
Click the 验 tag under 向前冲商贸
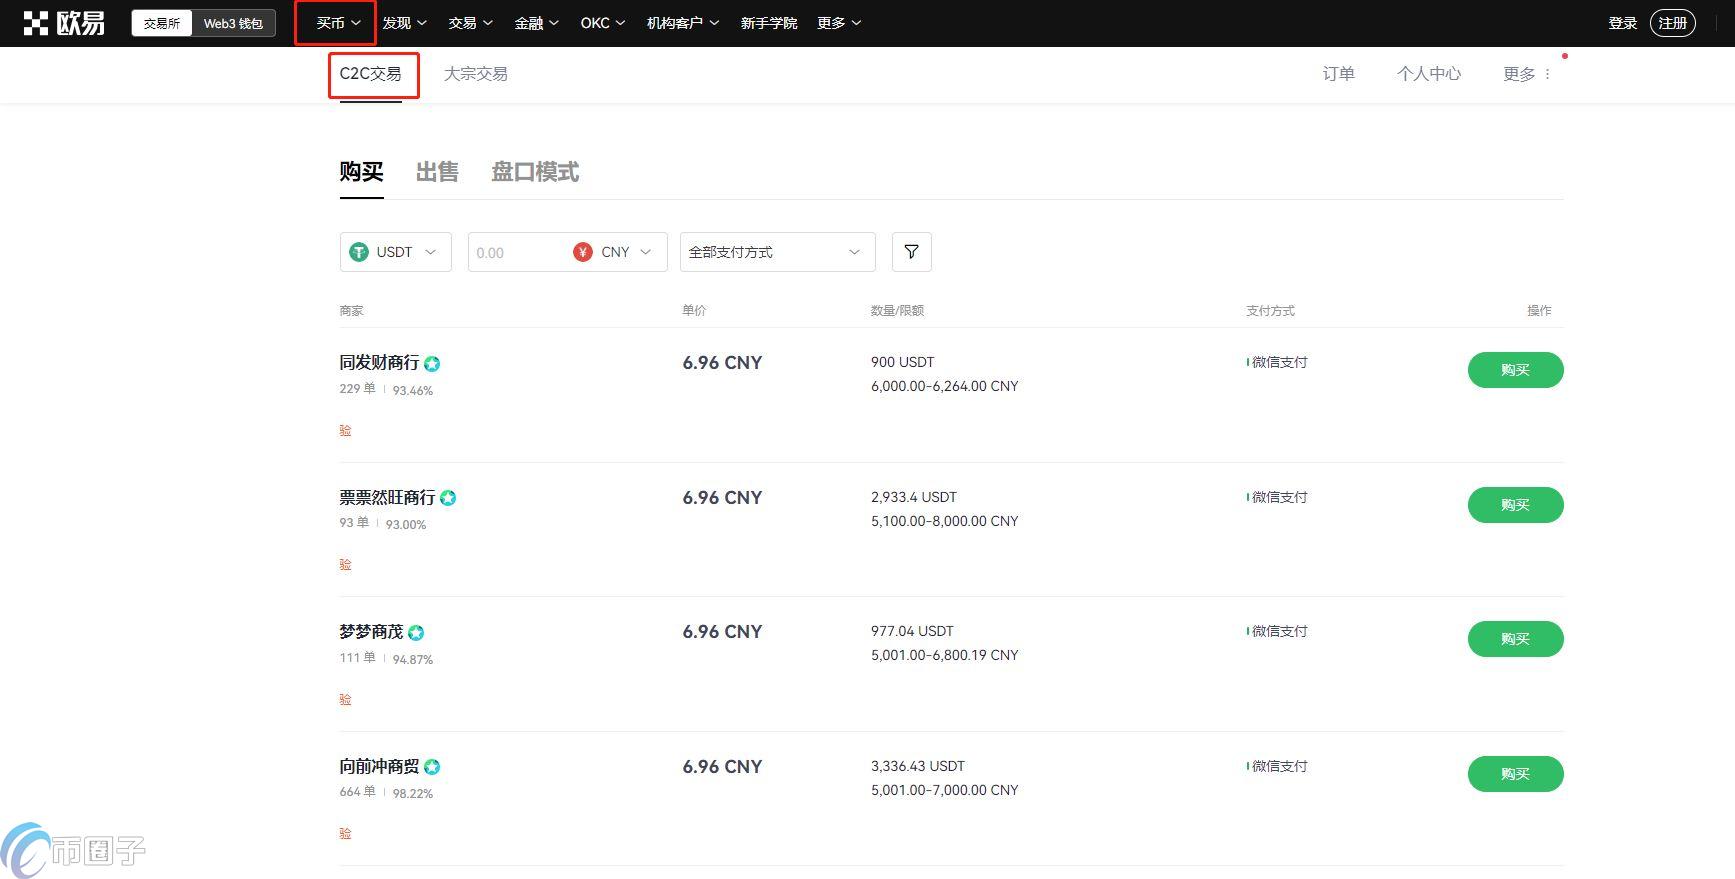click(345, 833)
